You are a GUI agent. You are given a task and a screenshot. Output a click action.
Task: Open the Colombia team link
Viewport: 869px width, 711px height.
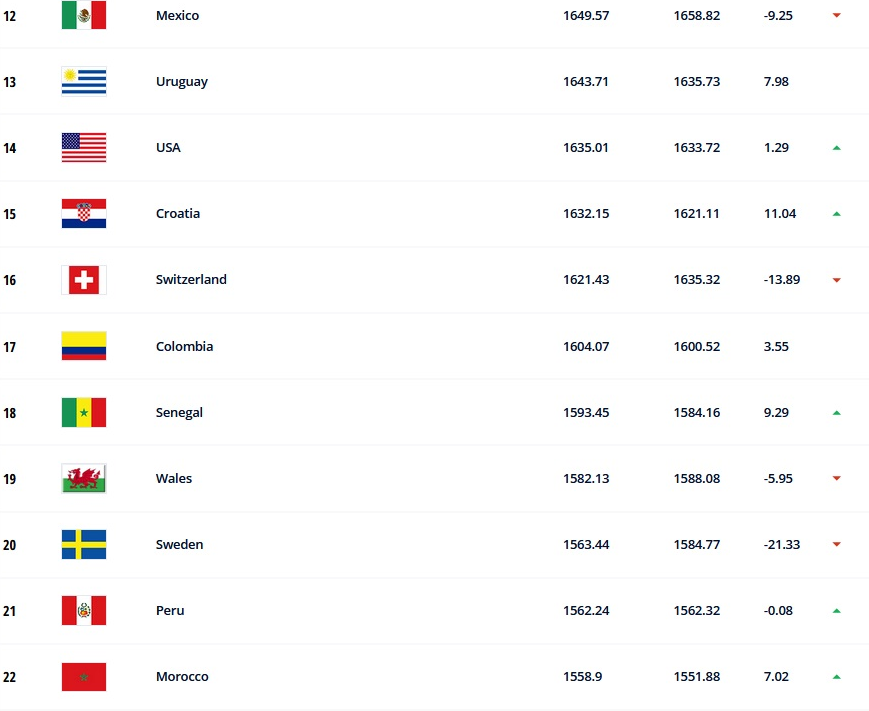click(x=184, y=346)
